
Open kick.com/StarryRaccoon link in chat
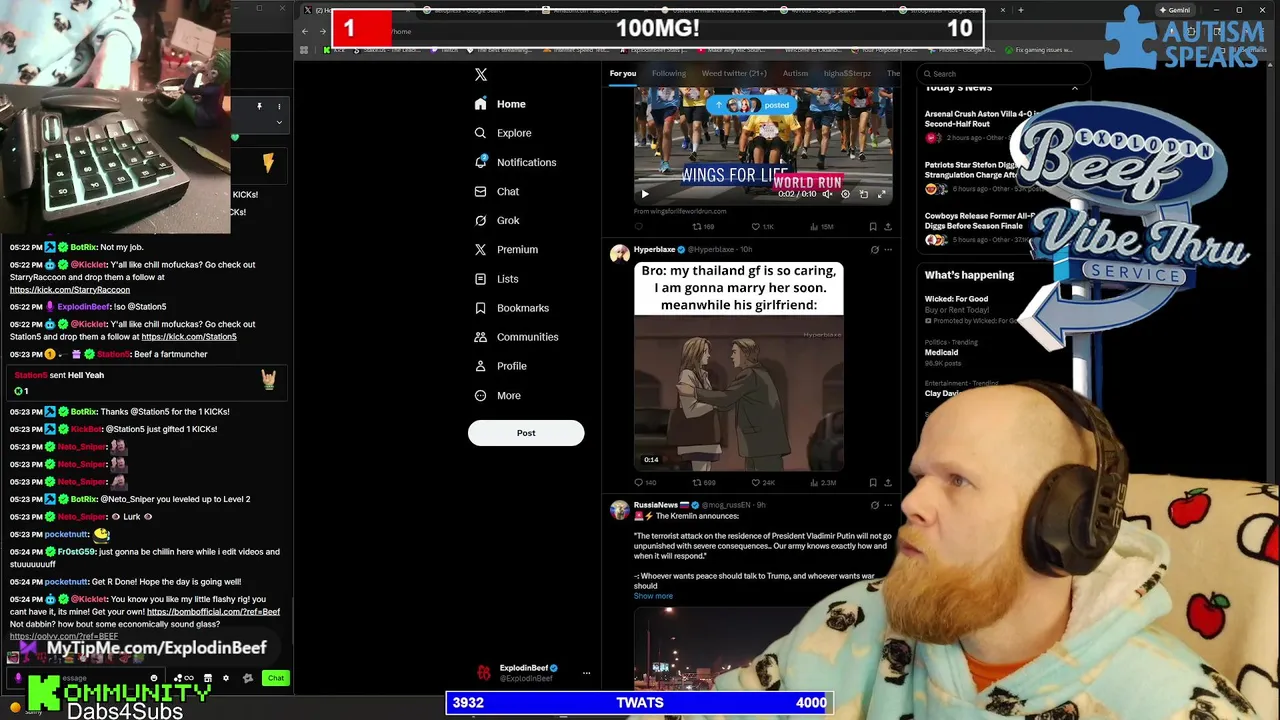[x=70, y=290]
